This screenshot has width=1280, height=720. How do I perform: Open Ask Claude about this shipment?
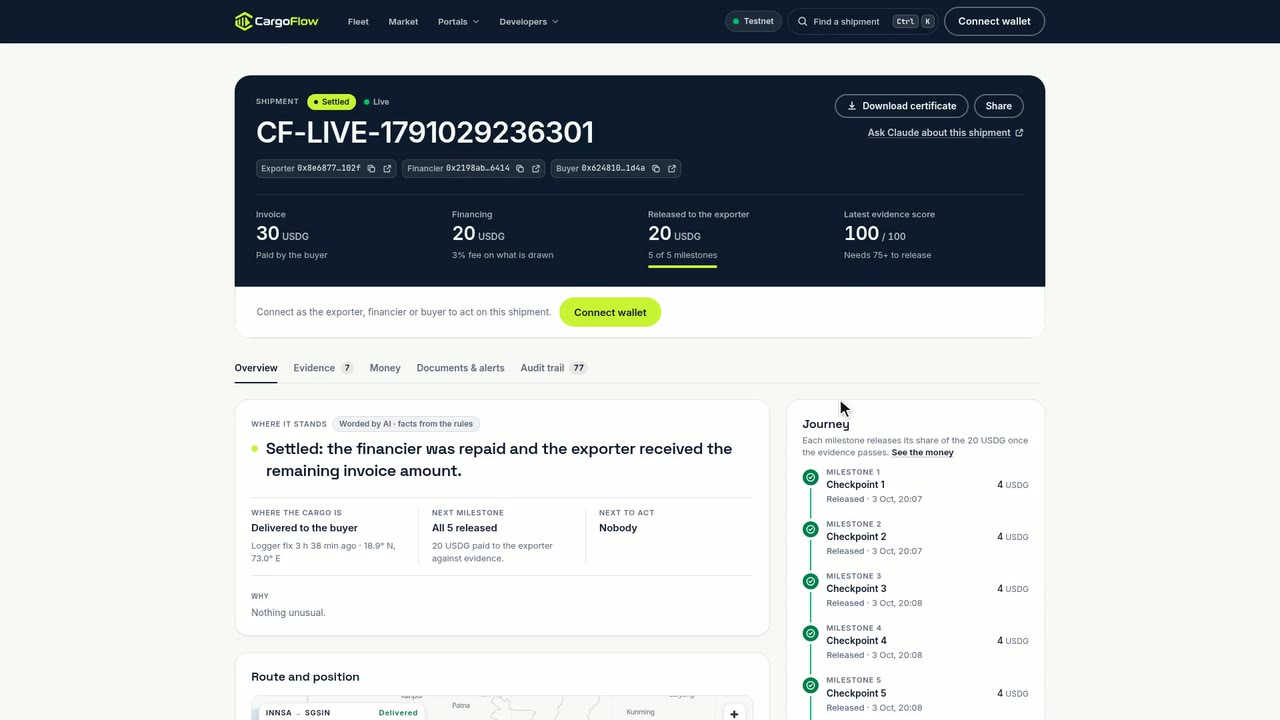click(x=945, y=133)
